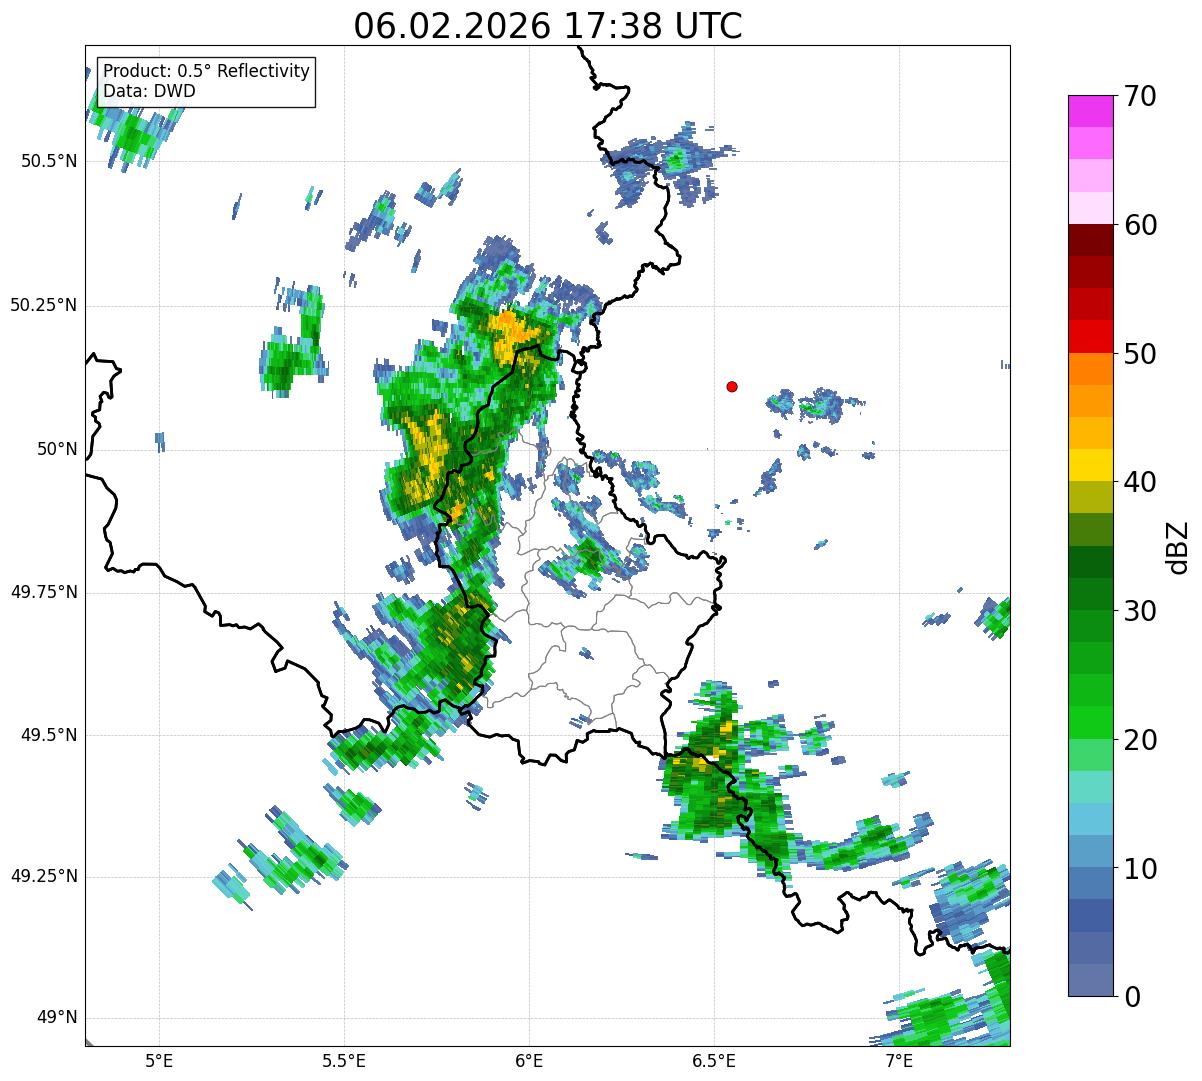Click the orange colorbar segment below 50

coord(1090,368)
